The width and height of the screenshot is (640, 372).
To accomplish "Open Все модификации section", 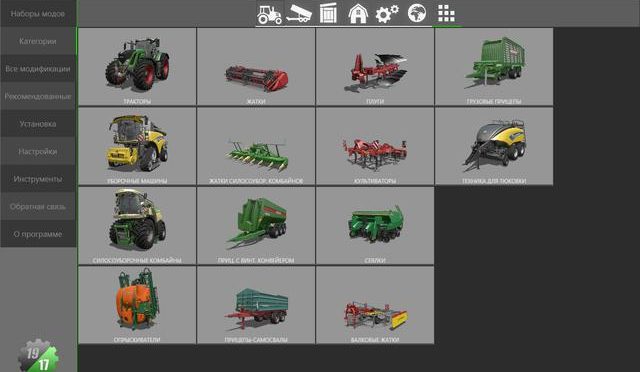I will (x=38, y=69).
